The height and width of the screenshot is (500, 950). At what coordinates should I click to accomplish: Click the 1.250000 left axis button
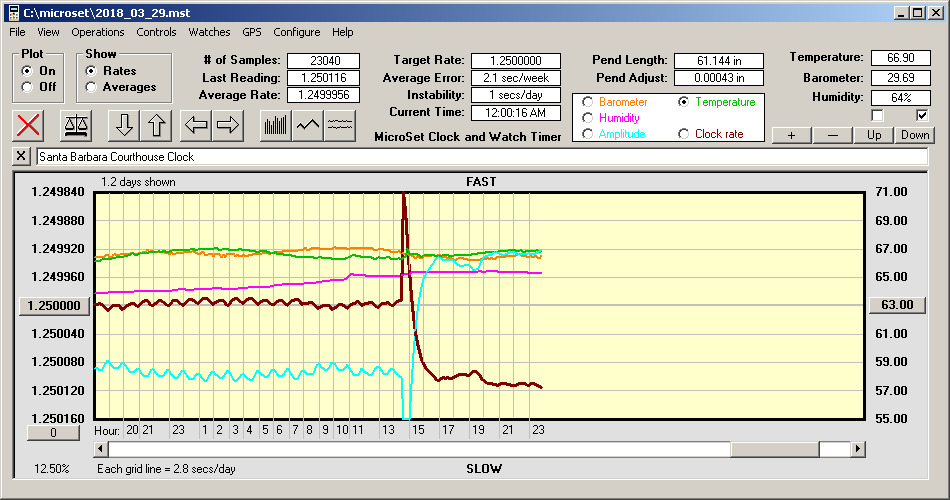(x=55, y=305)
